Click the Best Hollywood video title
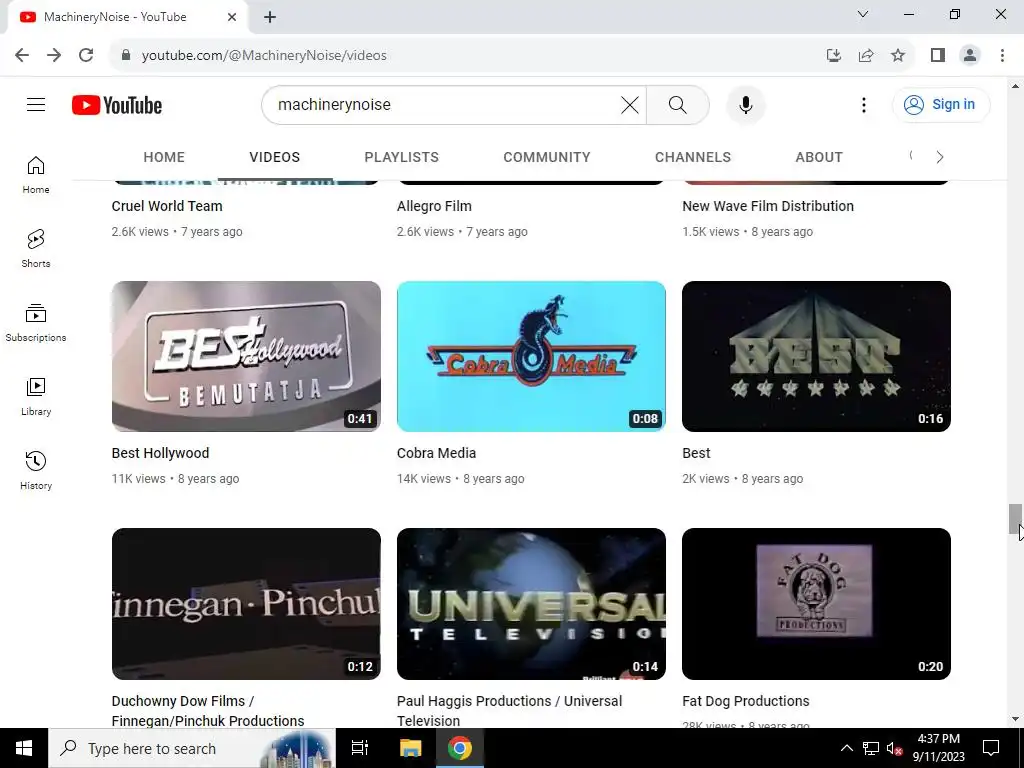 (x=161, y=453)
